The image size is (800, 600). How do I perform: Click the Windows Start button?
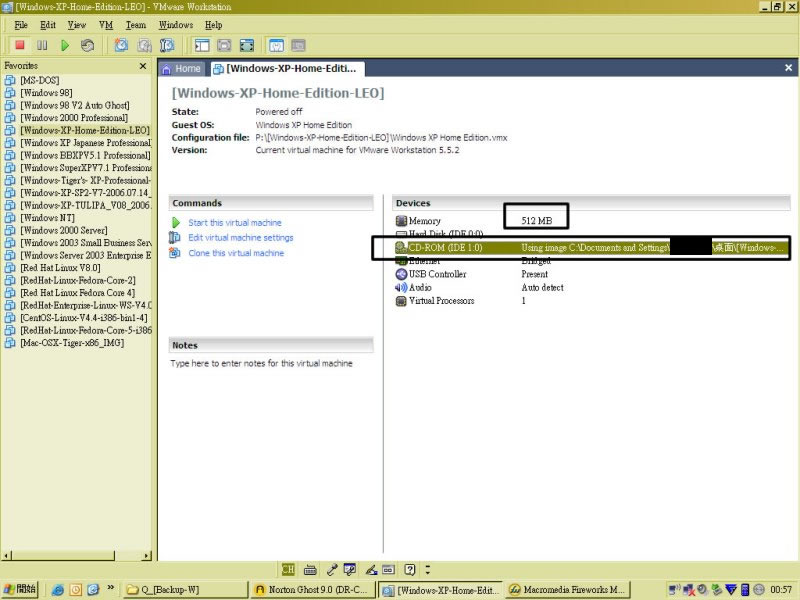[20, 589]
